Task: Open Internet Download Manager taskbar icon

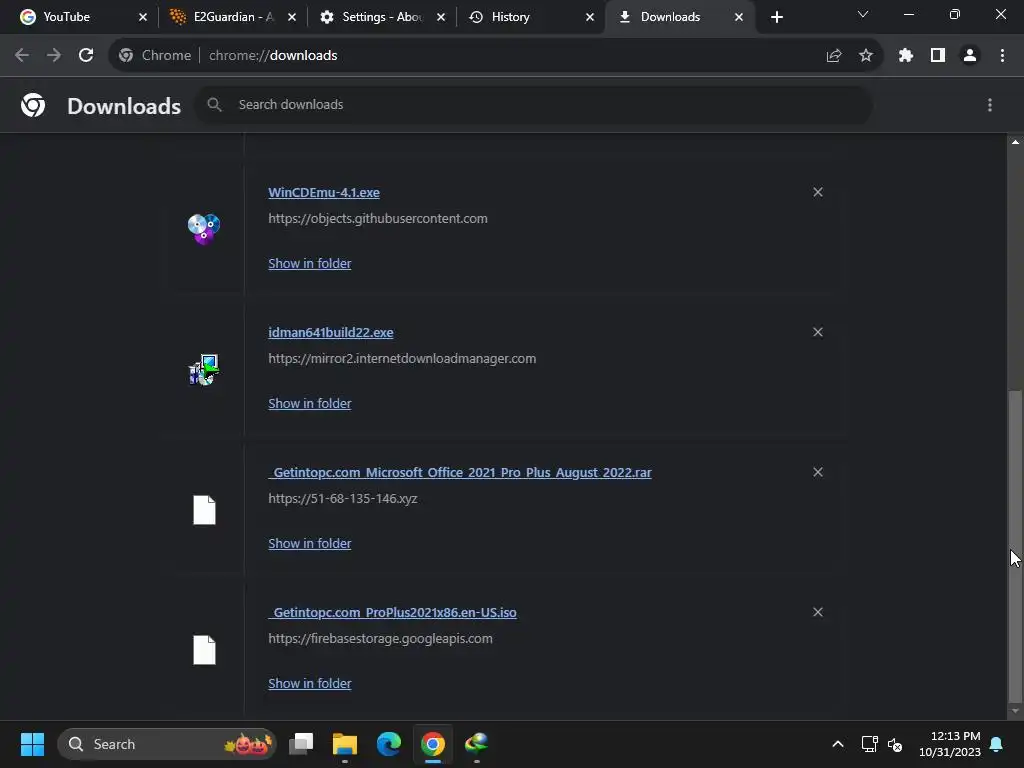Action: click(x=476, y=744)
